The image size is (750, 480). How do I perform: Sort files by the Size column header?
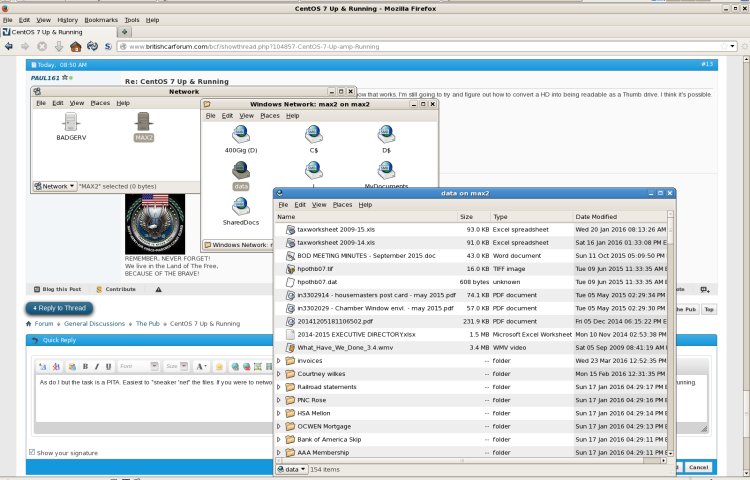coord(474,217)
